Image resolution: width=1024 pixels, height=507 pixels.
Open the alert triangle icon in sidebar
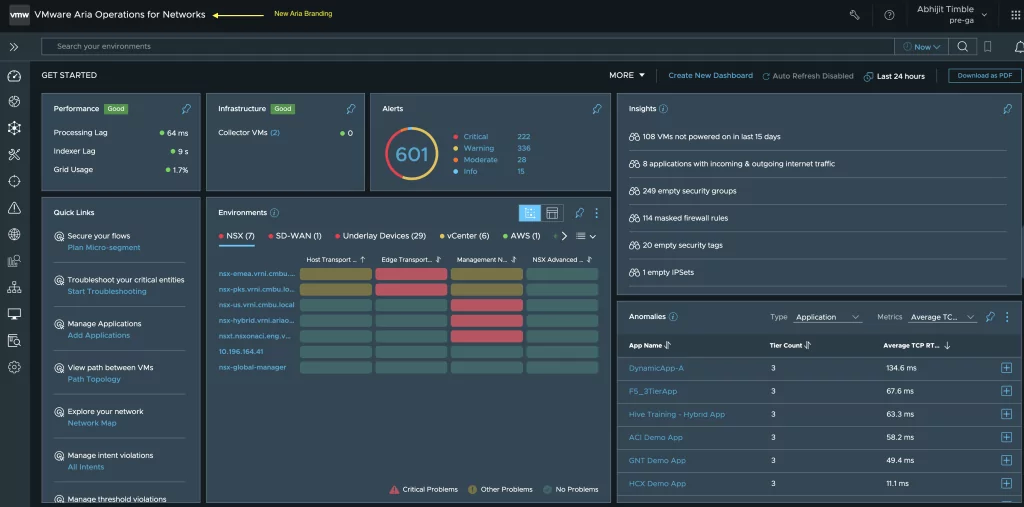click(14, 208)
